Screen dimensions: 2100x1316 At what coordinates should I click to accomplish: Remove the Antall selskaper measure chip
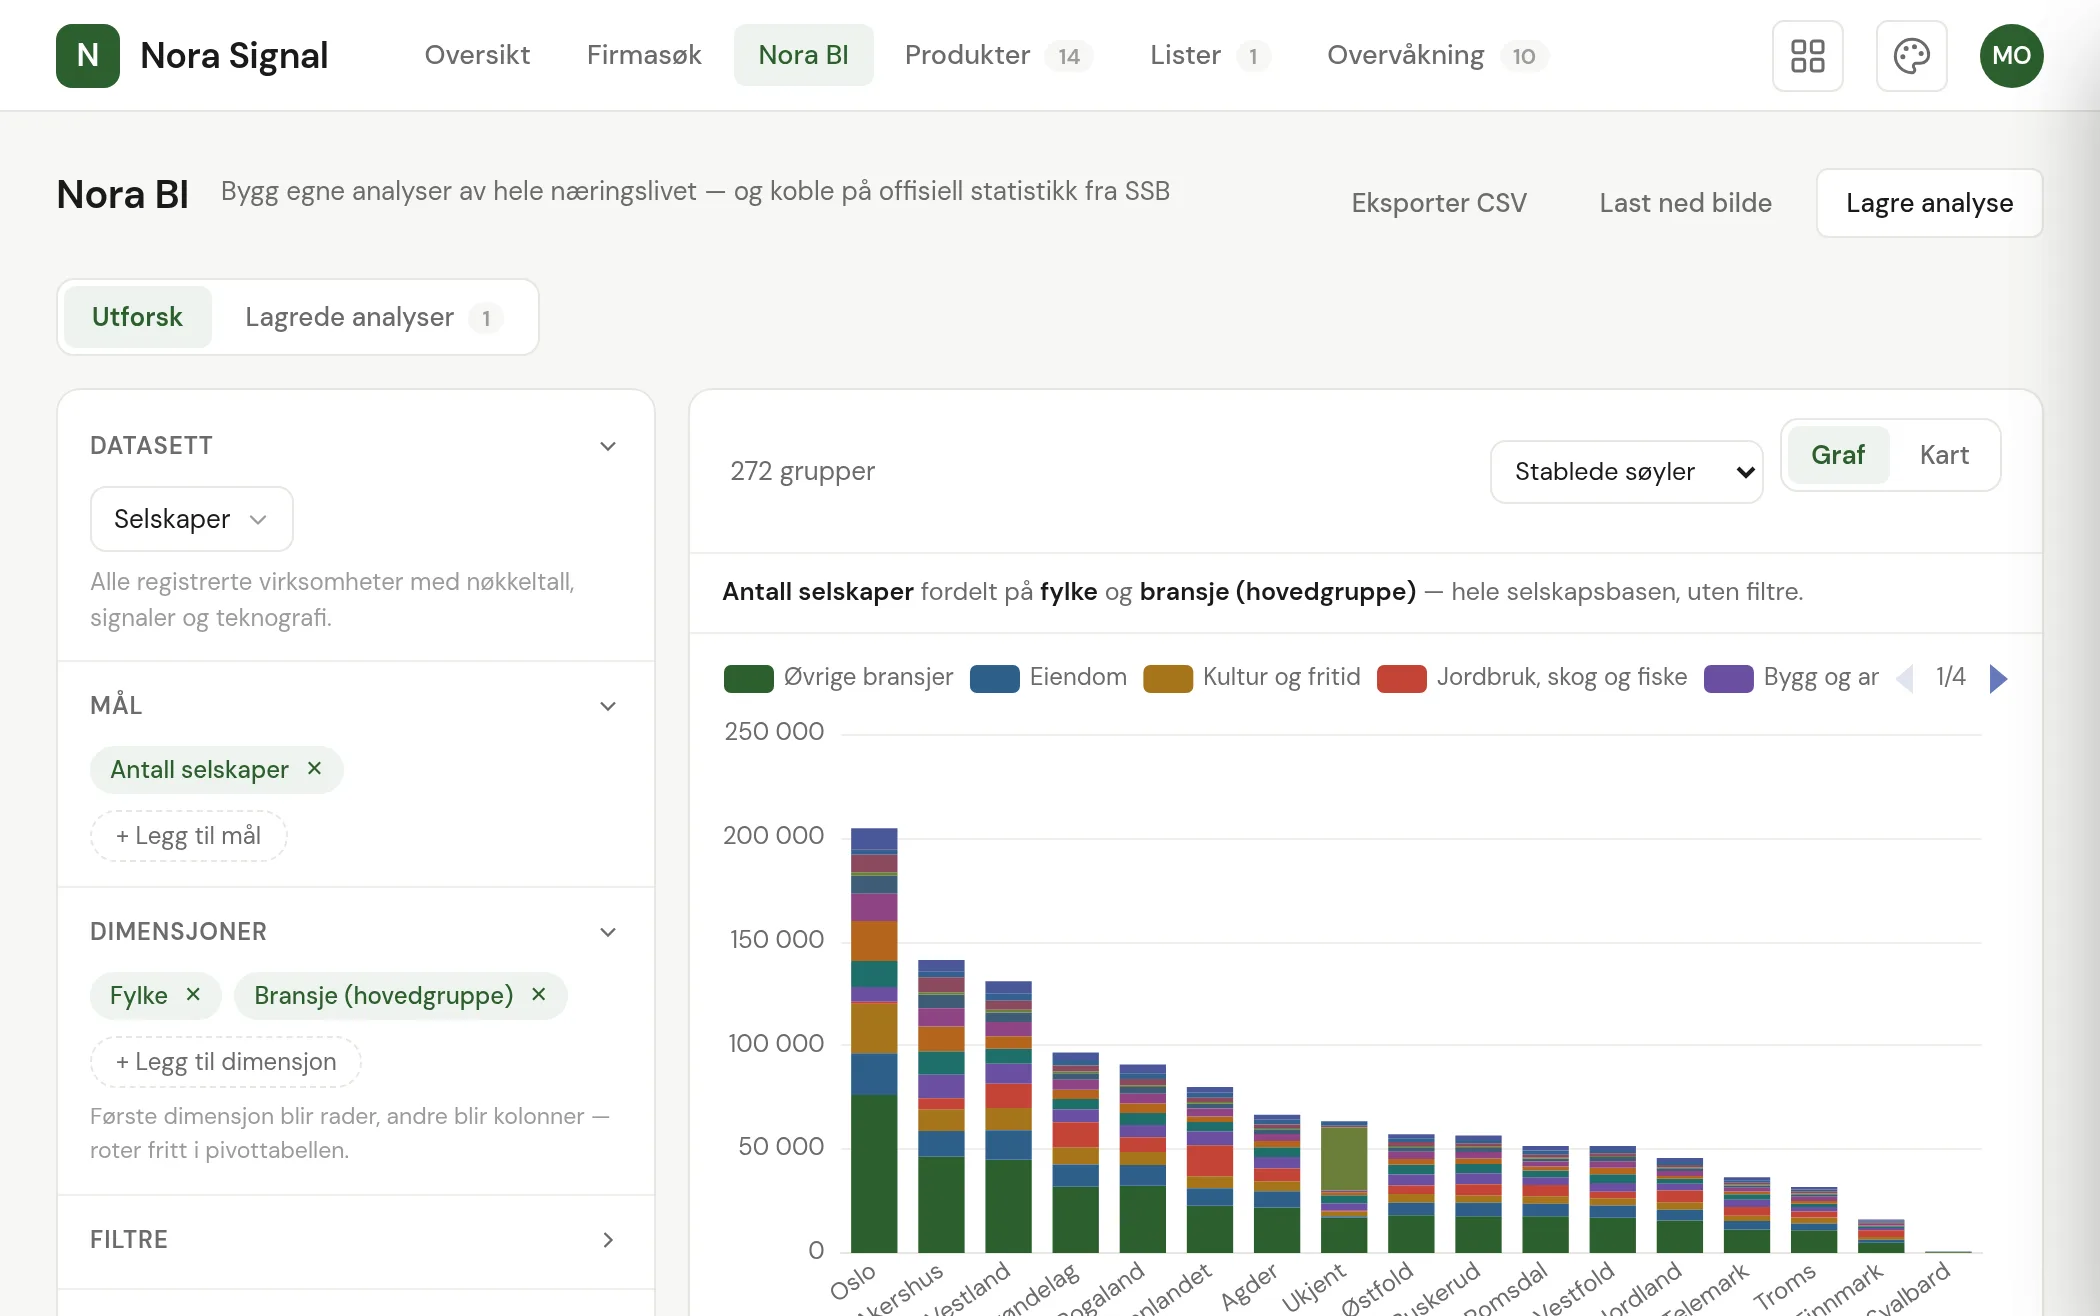(x=314, y=768)
